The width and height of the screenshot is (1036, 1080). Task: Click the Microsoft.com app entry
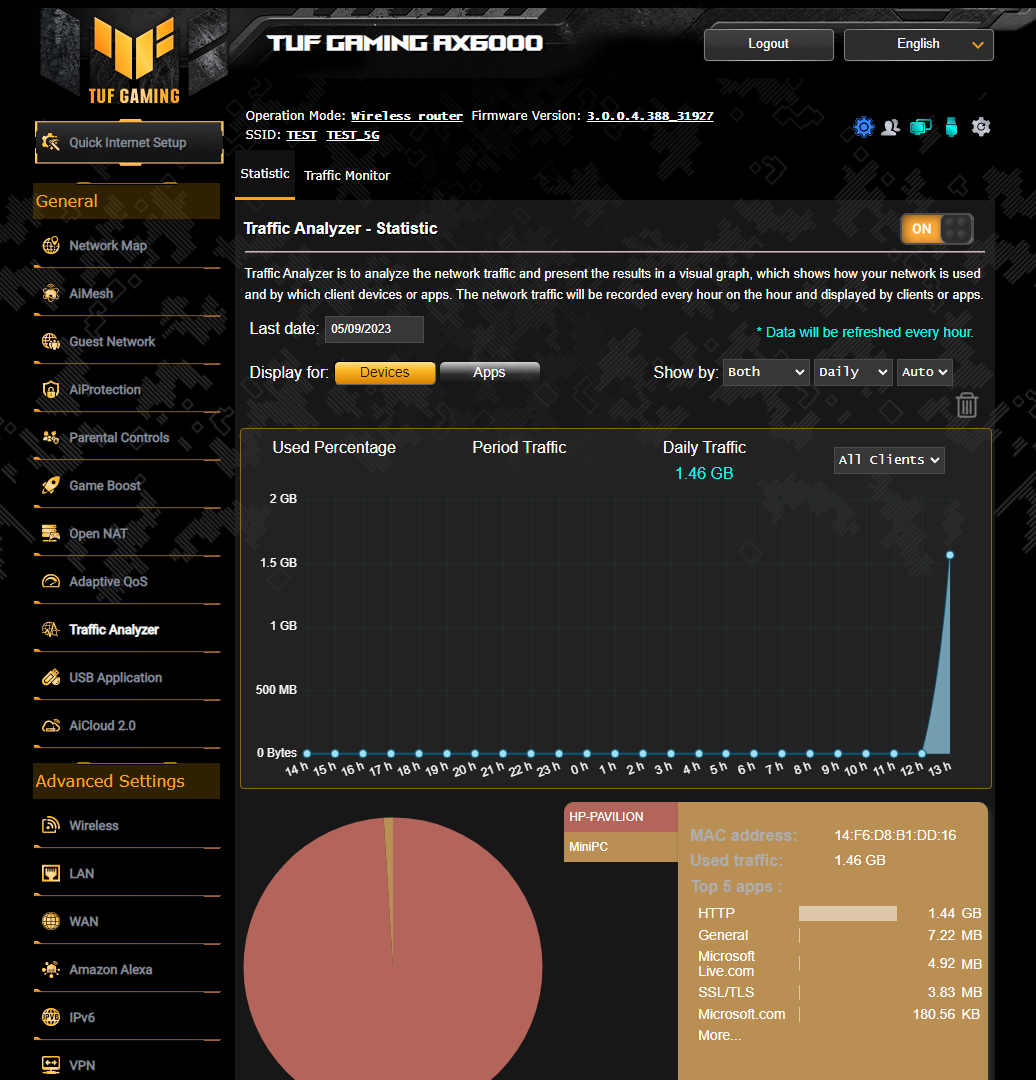click(741, 1015)
